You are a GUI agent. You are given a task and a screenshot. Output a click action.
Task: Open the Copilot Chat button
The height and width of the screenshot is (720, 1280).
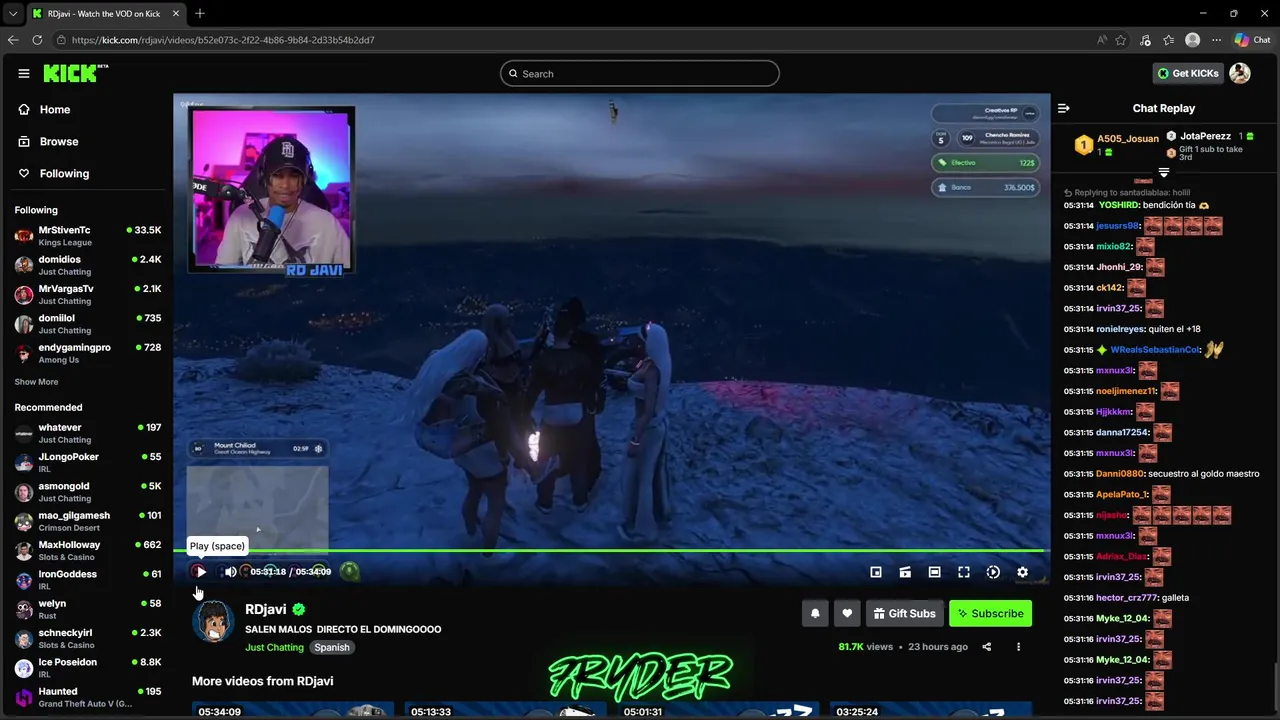[1252, 40]
